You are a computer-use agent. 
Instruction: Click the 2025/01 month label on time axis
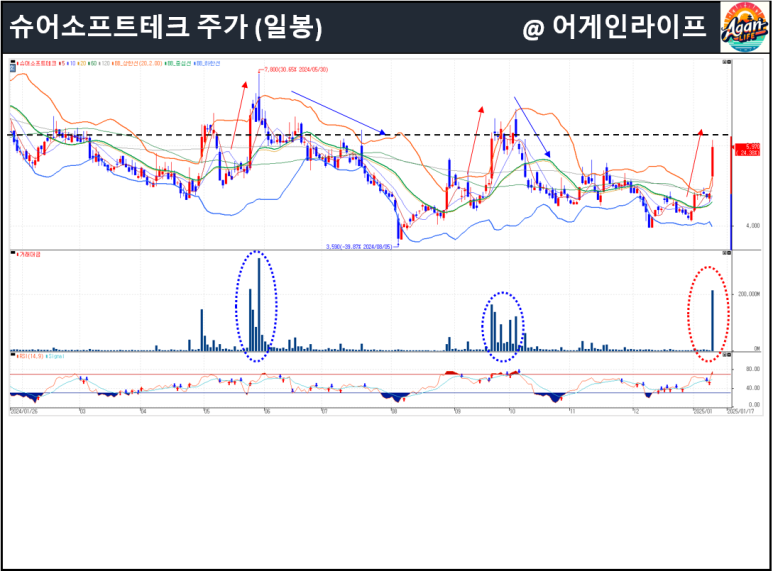coord(703,411)
